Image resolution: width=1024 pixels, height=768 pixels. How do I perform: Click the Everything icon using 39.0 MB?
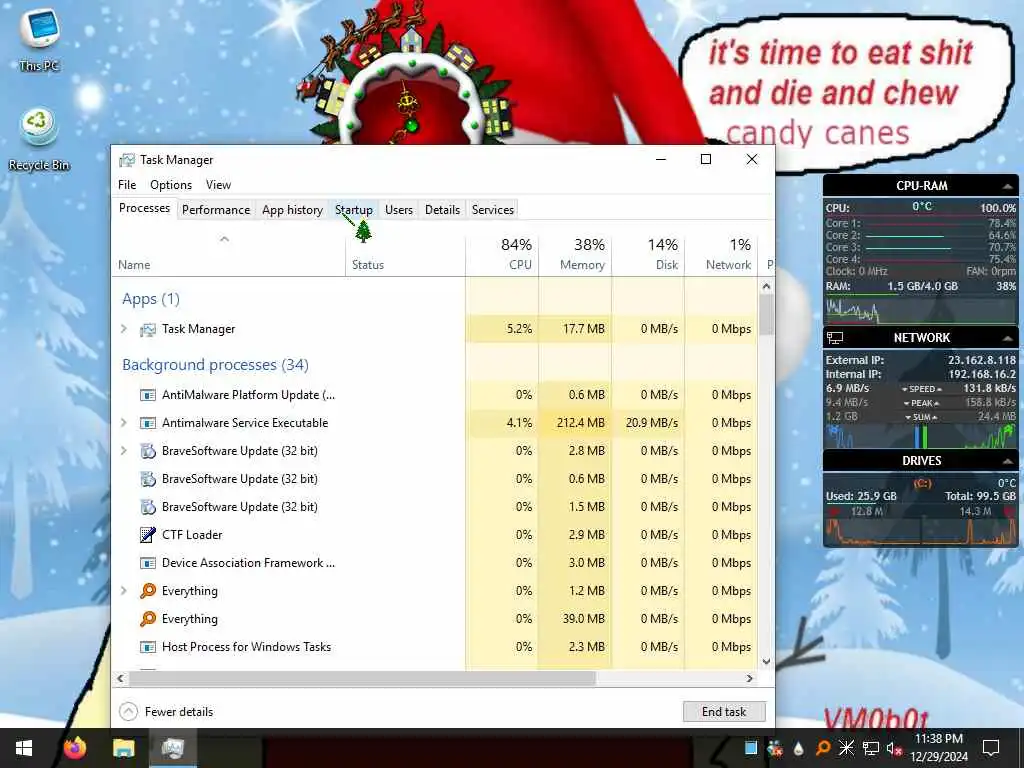[x=148, y=619]
